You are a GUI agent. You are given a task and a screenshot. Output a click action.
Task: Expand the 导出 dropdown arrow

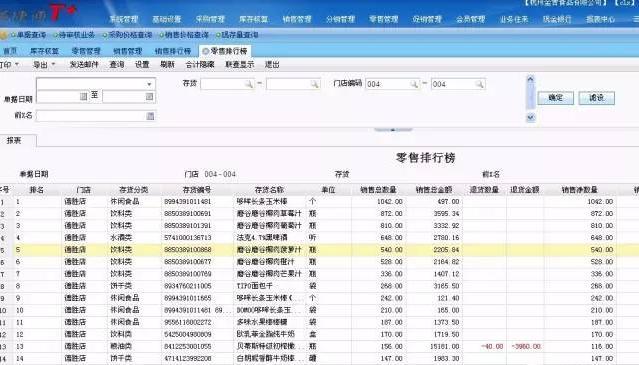point(53,64)
